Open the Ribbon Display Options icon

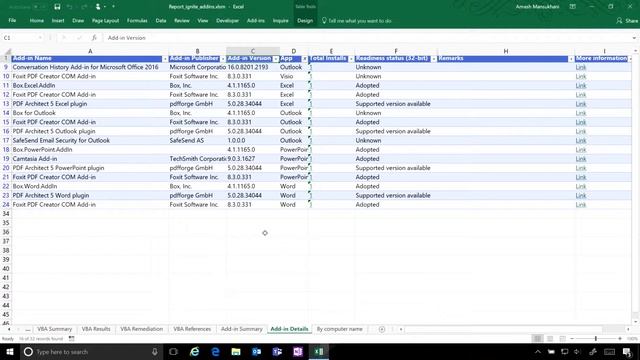573,7
